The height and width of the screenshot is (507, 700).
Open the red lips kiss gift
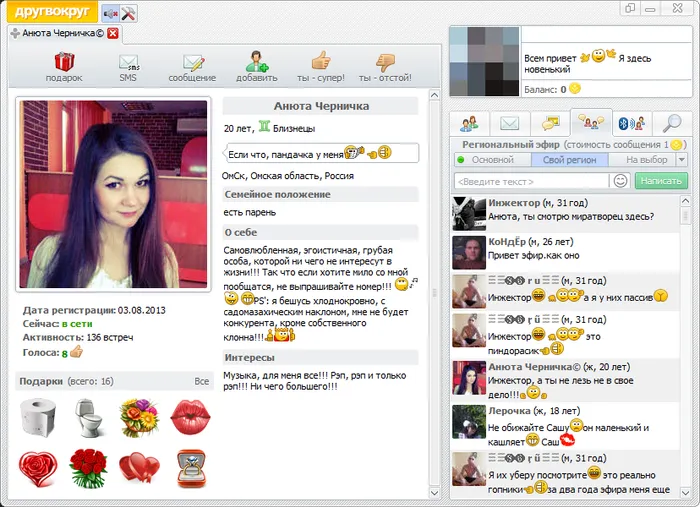191,417
